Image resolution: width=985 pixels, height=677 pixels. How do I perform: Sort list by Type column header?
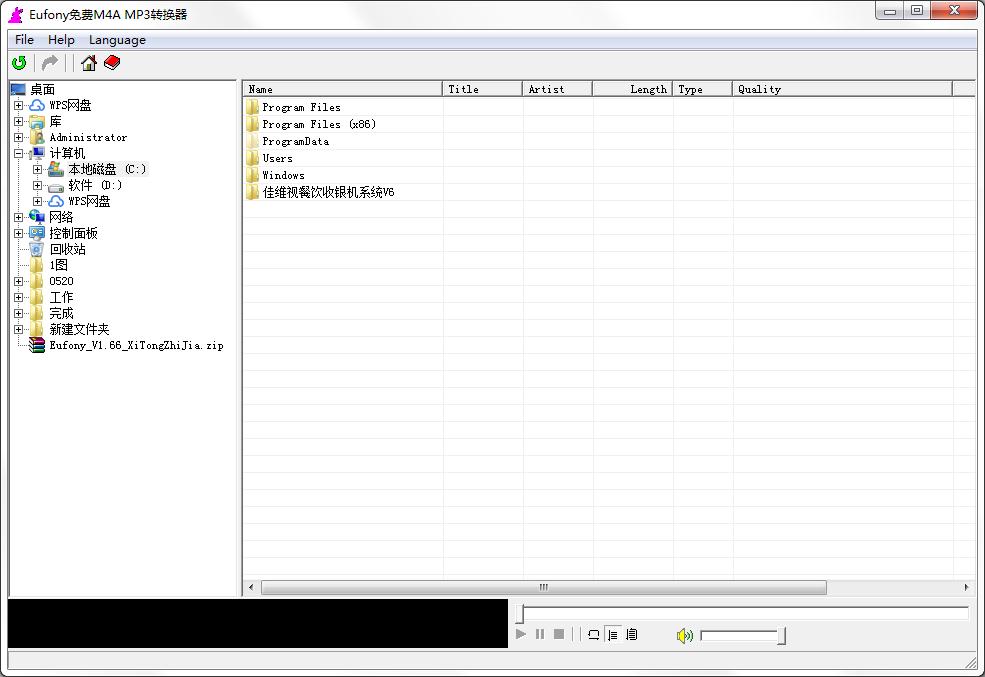click(x=702, y=89)
